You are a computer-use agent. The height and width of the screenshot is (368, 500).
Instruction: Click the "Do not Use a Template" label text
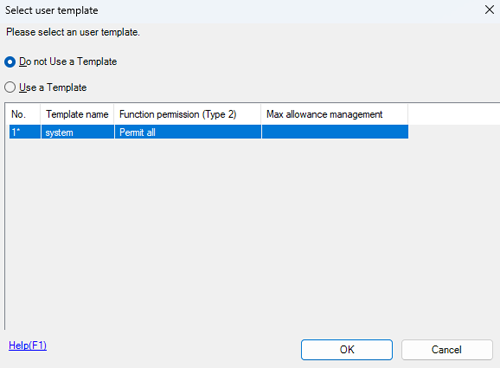point(68,62)
